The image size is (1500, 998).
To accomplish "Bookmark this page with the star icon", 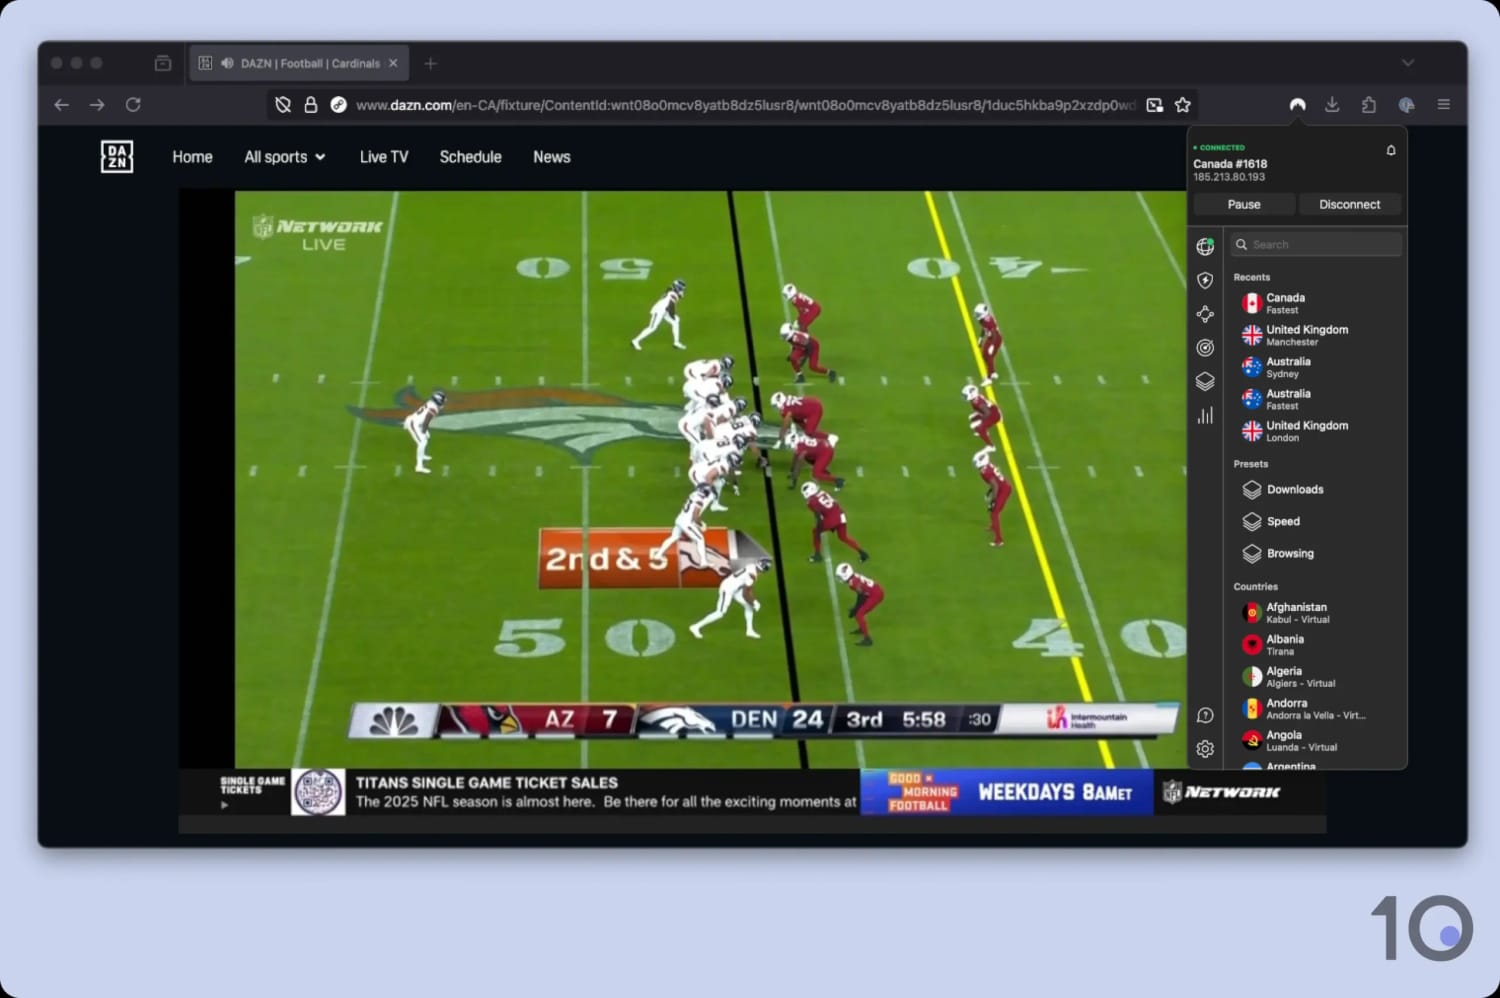I will pos(1183,105).
